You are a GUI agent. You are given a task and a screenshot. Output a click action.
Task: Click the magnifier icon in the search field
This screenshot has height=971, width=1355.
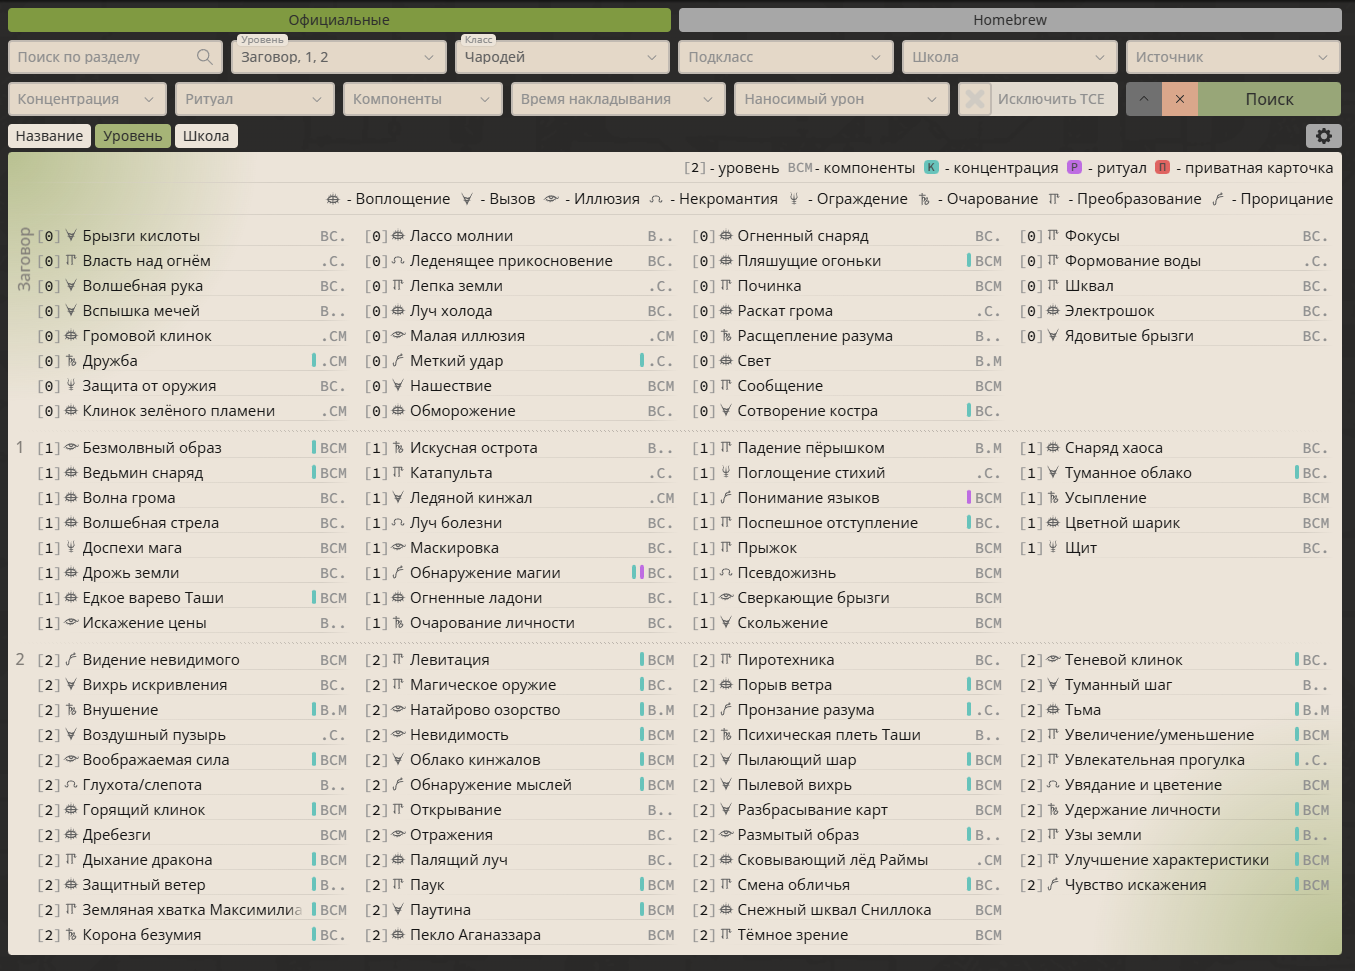point(205,57)
